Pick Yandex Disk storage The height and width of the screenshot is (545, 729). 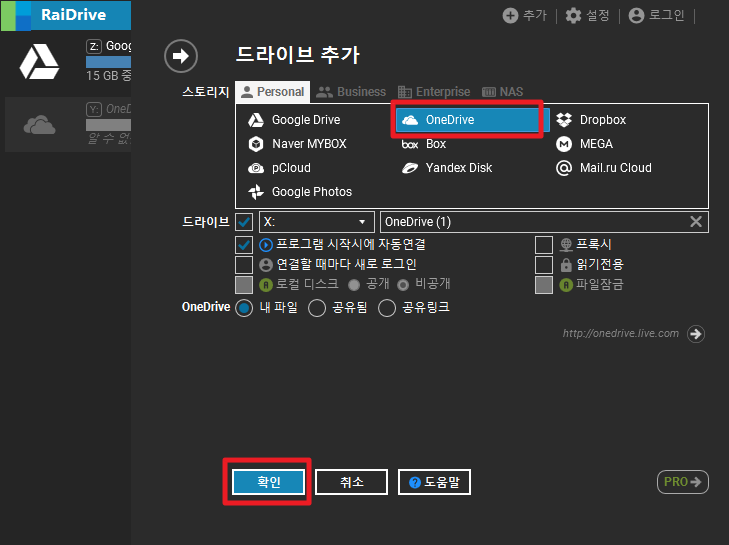coord(447,168)
